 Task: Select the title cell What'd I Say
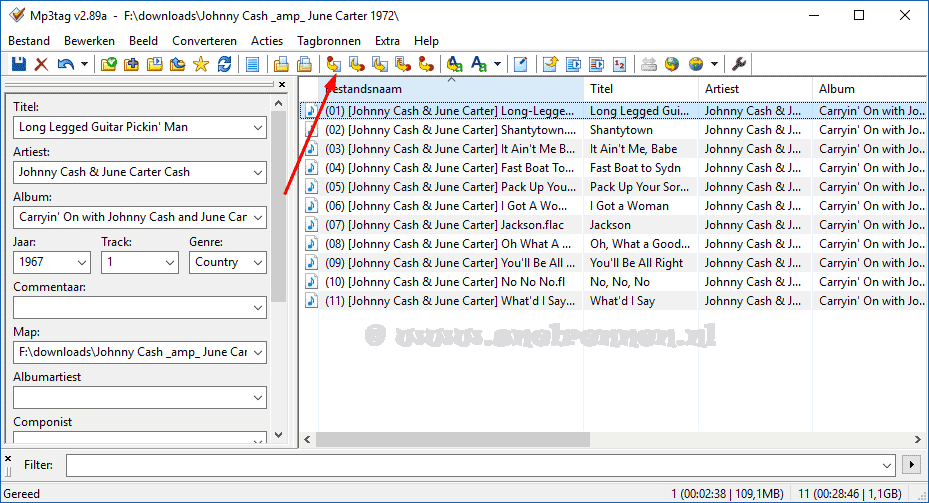(x=622, y=301)
